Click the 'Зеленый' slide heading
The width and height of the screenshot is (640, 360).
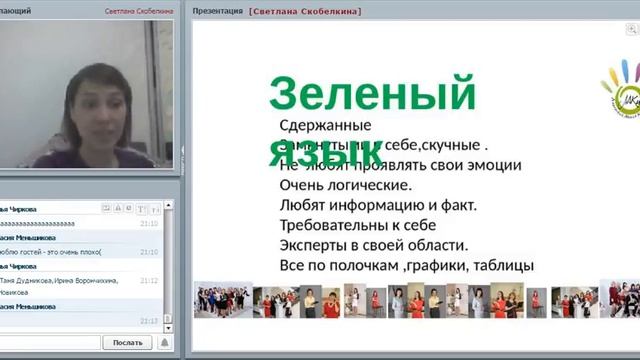373,93
